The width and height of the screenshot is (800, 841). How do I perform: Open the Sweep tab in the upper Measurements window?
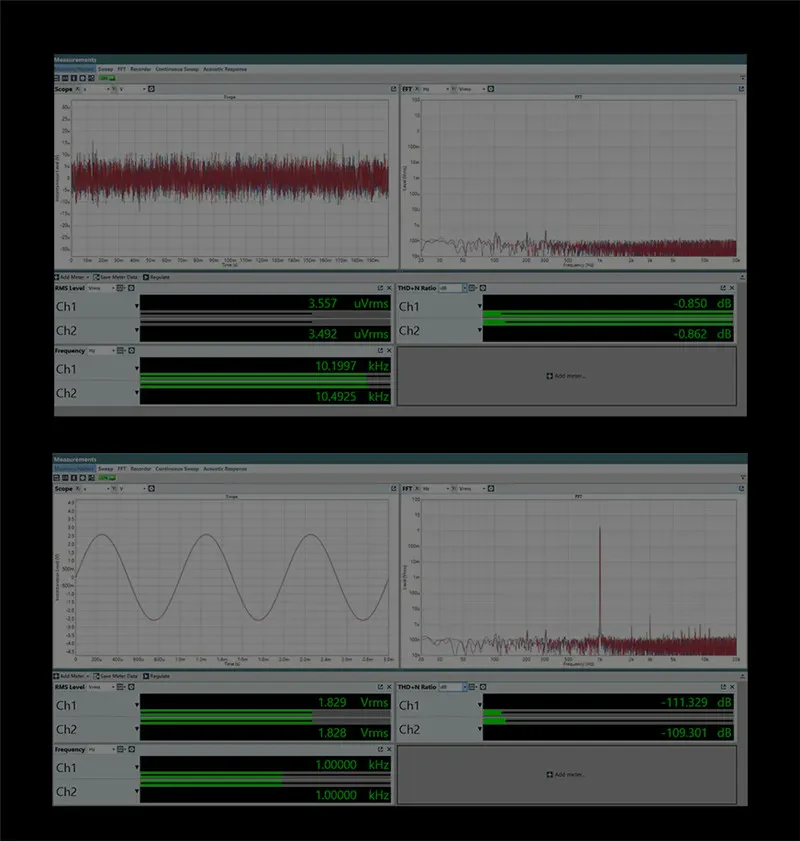click(106, 69)
